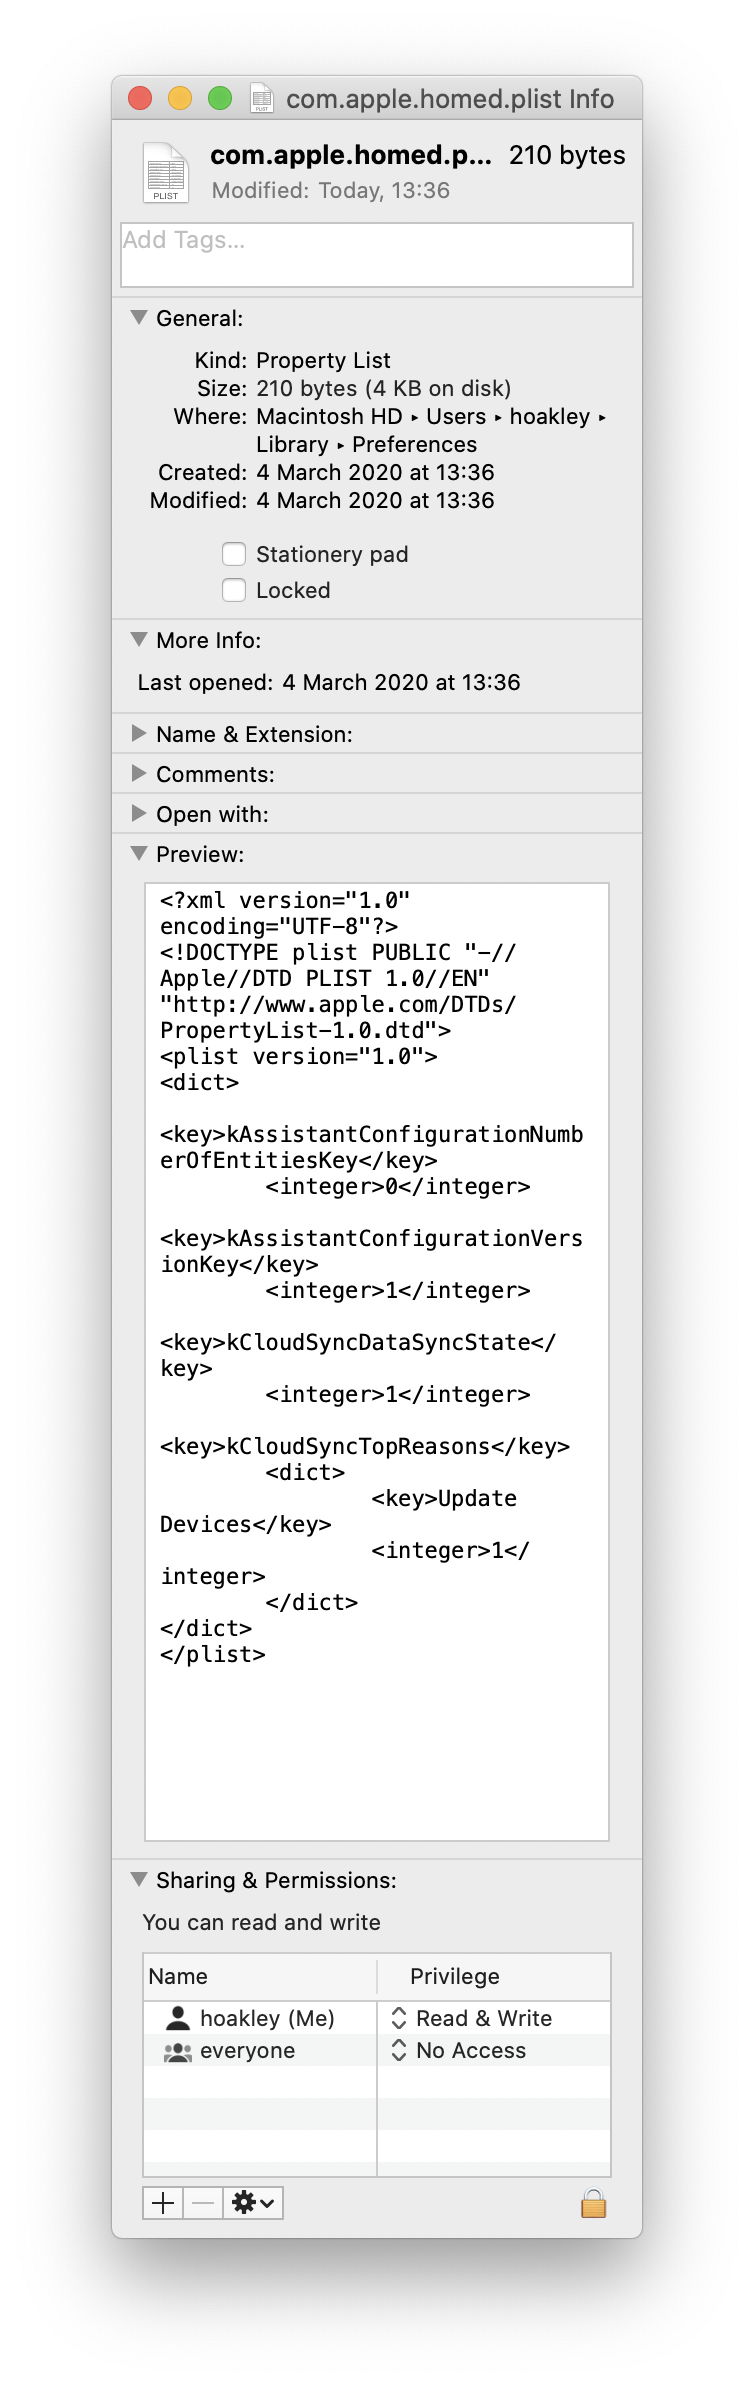
Task: Collapse the General section
Action: point(139,318)
